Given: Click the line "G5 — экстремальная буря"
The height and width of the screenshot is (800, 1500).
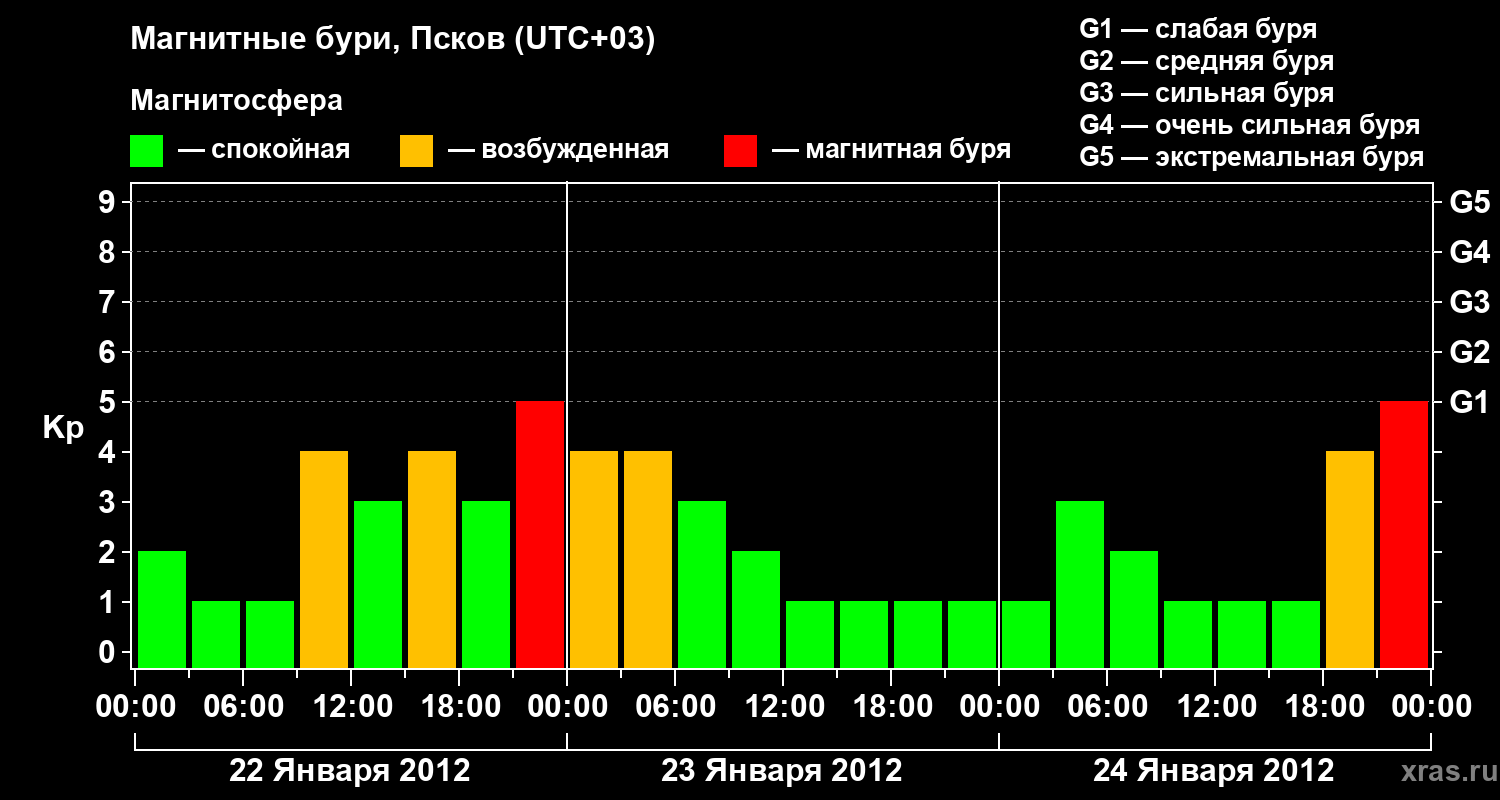Looking at the screenshot, I should [x=1252, y=157].
